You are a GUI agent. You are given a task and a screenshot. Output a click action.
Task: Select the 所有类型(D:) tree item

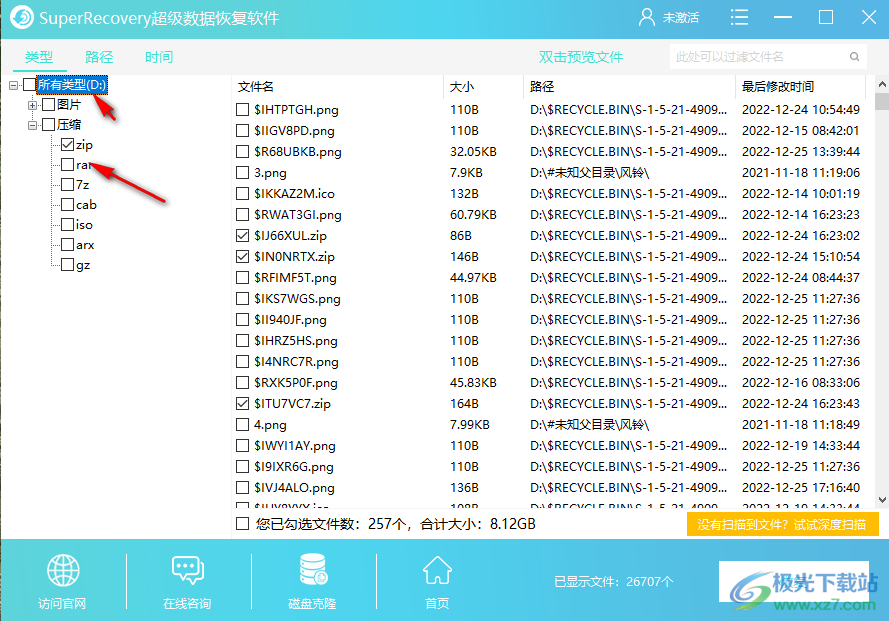click(x=72, y=85)
